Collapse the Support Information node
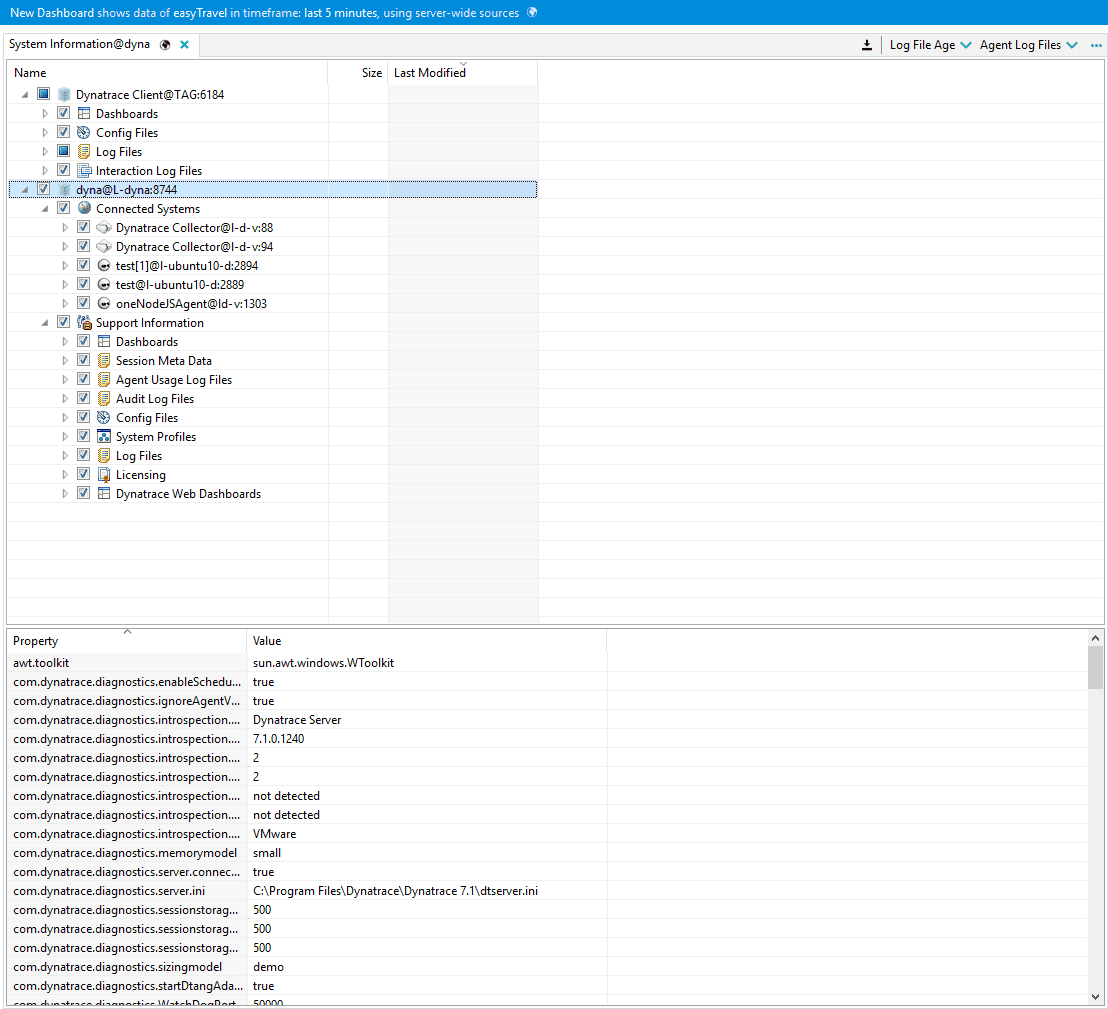The width and height of the screenshot is (1108, 1009). pos(45,323)
